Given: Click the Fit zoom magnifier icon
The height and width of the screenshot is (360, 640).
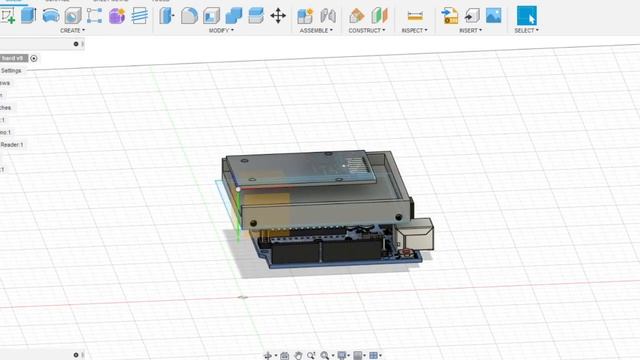Looking at the screenshot, I should click(324, 356).
